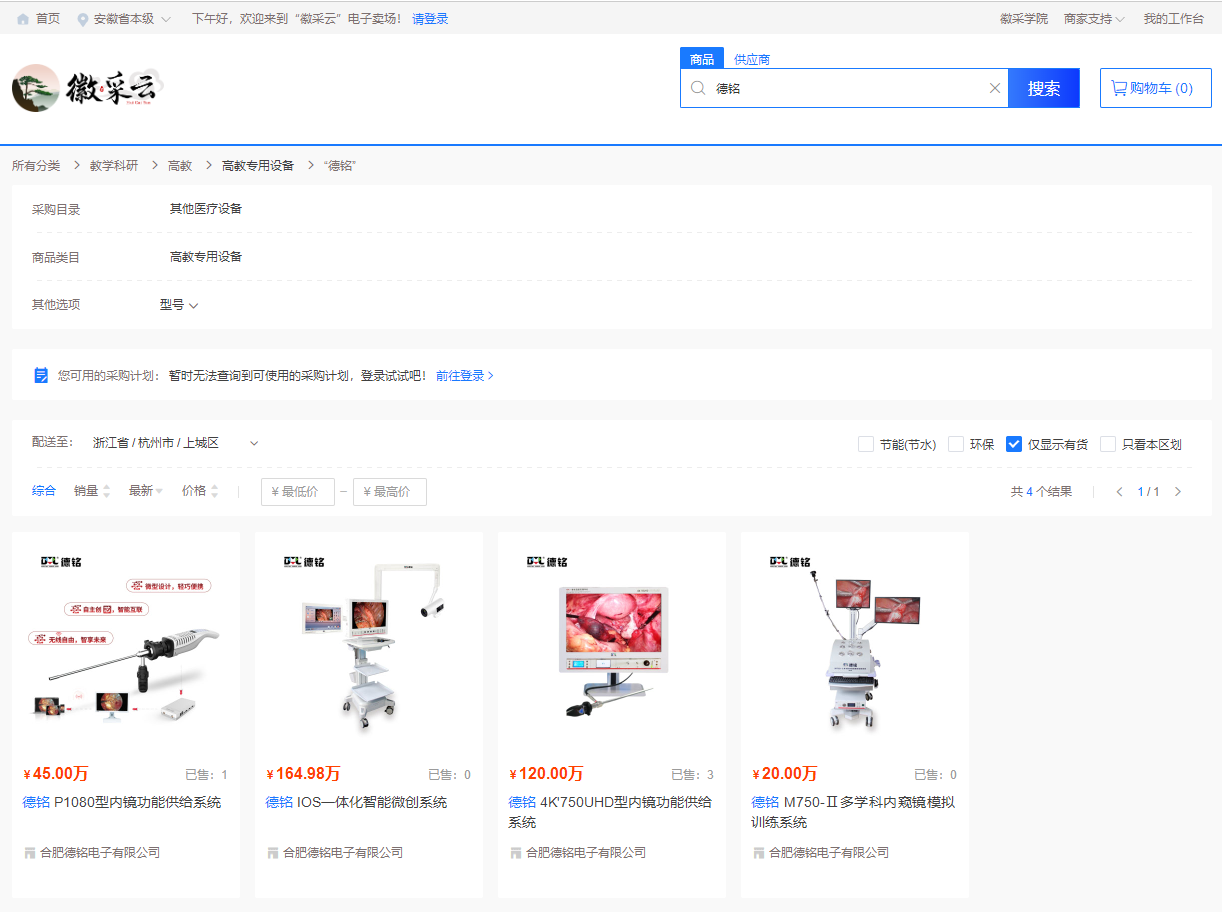Clear the search field via the X icon
Screen dimensions: 1222x912
[995, 88]
